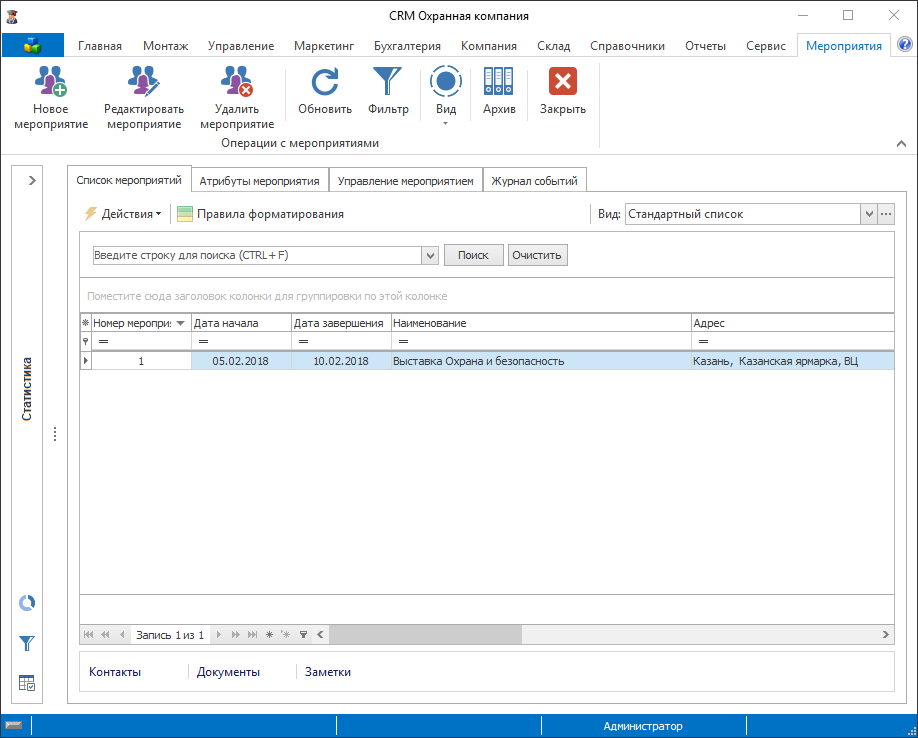Click the Наименование column header

[x=541, y=323]
